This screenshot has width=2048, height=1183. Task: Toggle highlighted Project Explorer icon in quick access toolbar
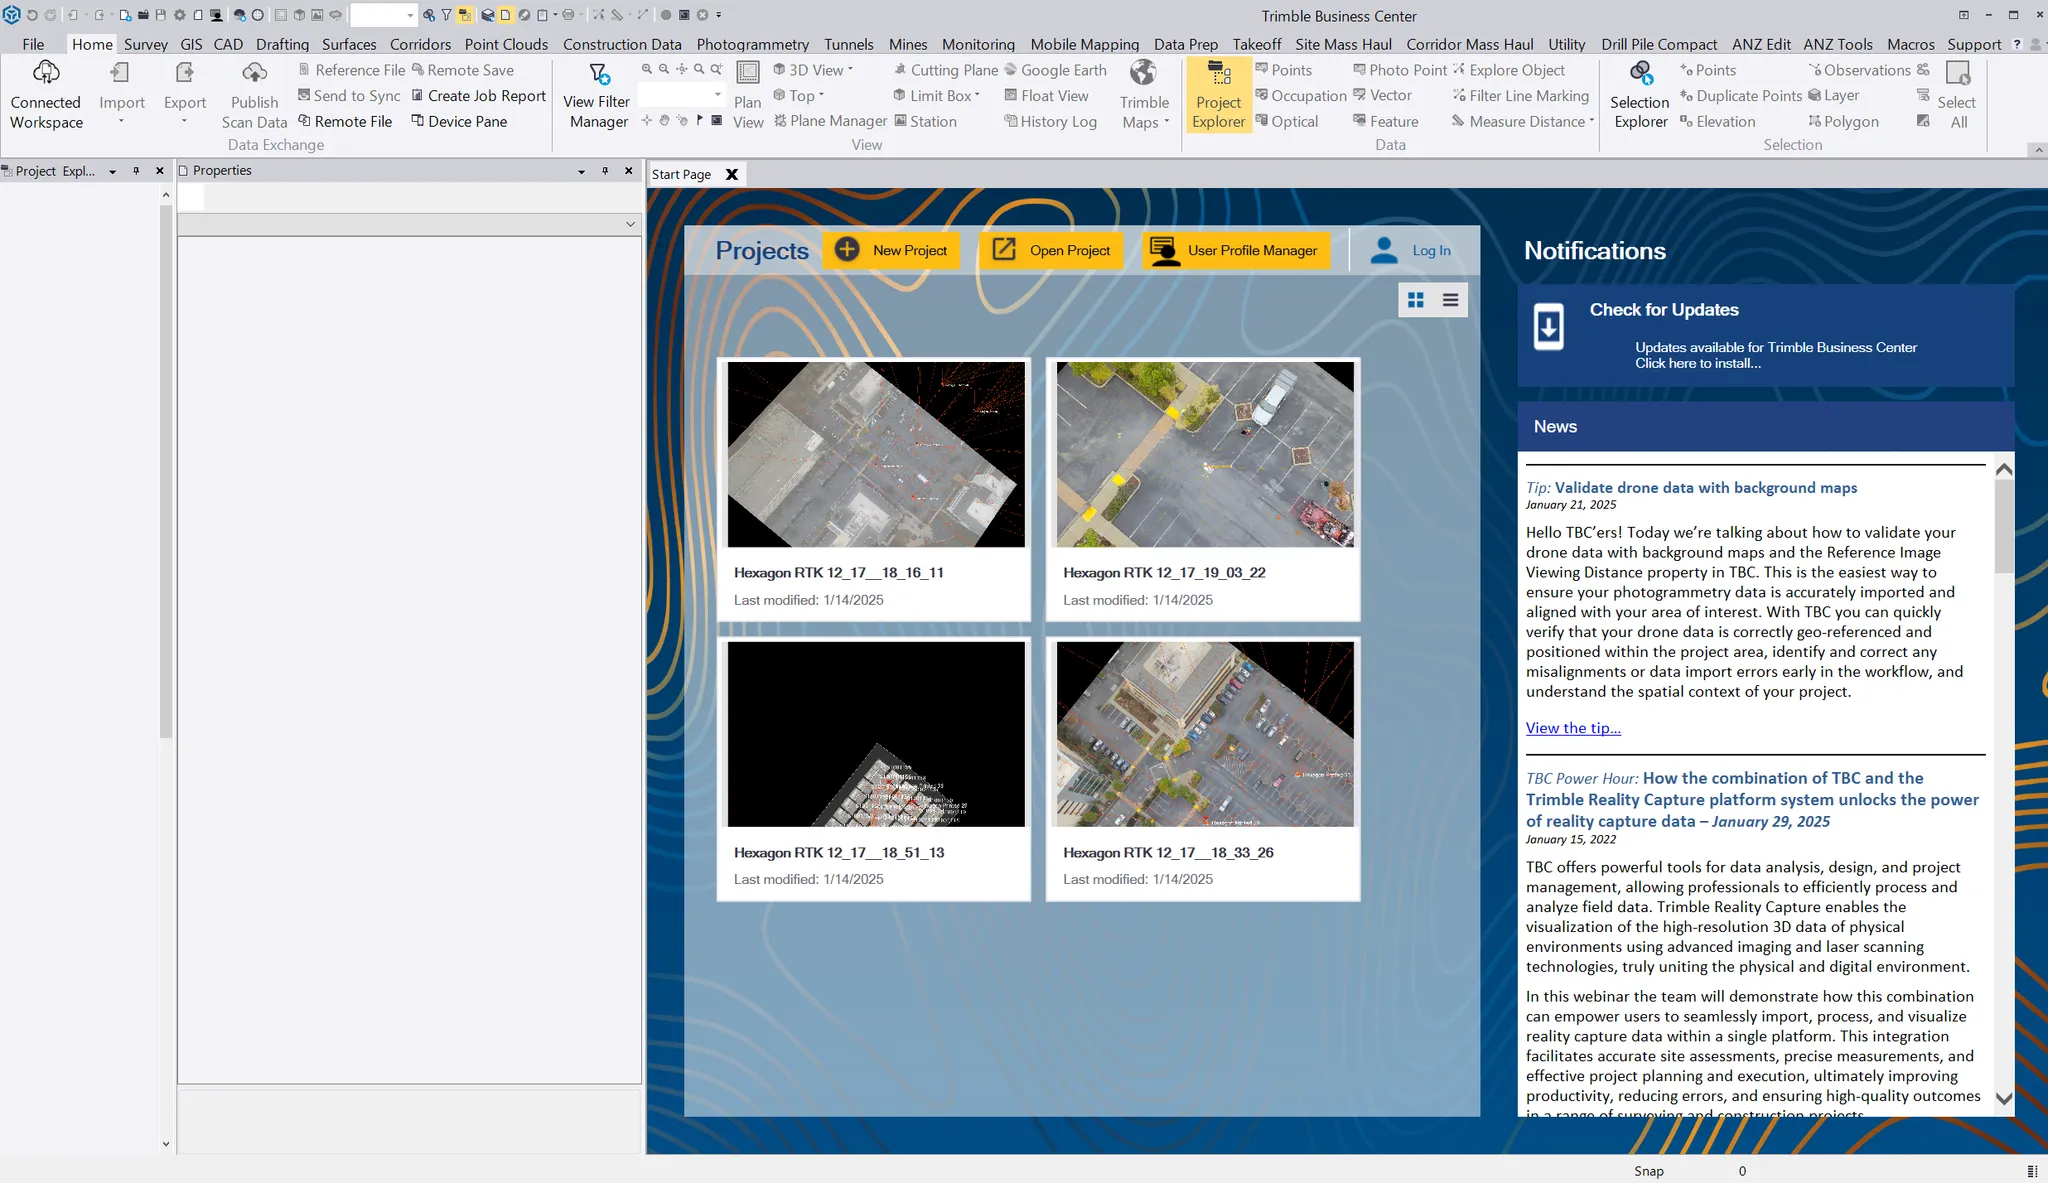tap(465, 15)
